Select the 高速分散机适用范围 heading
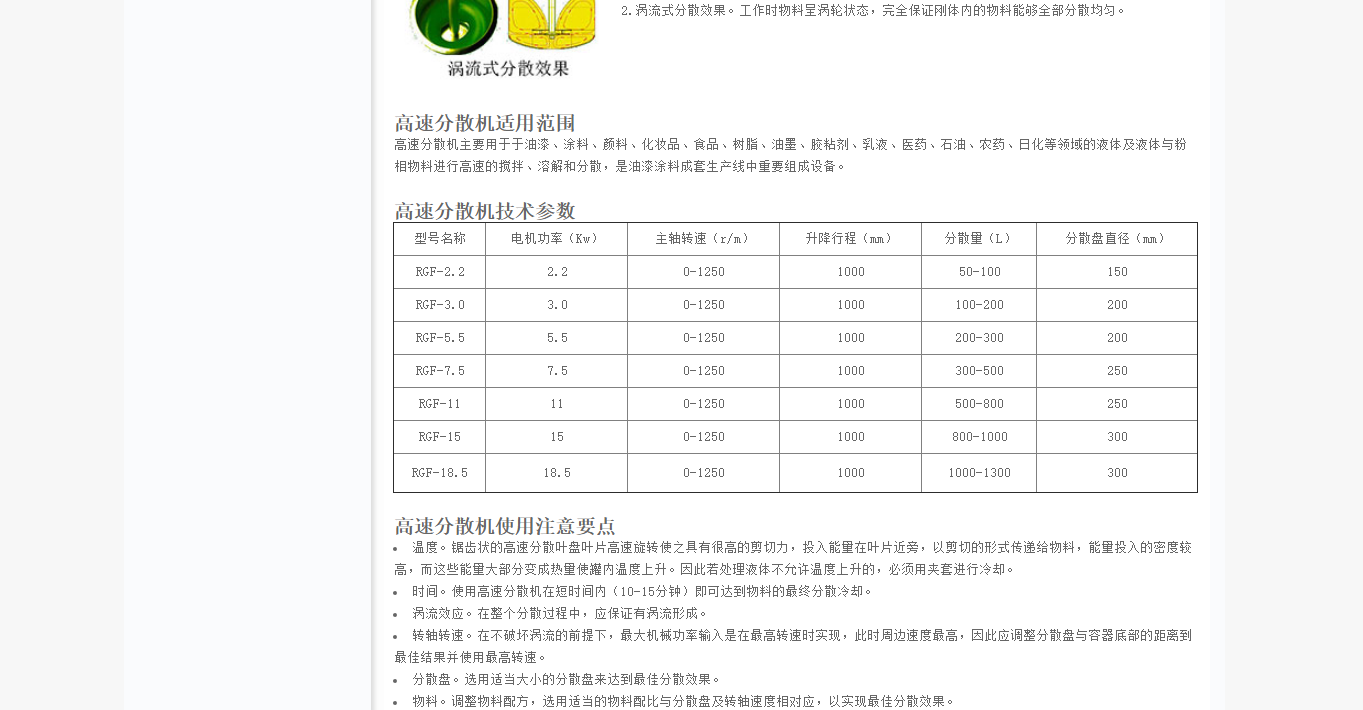The height and width of the screenshot is (710, 1363). tap(485, 123)
